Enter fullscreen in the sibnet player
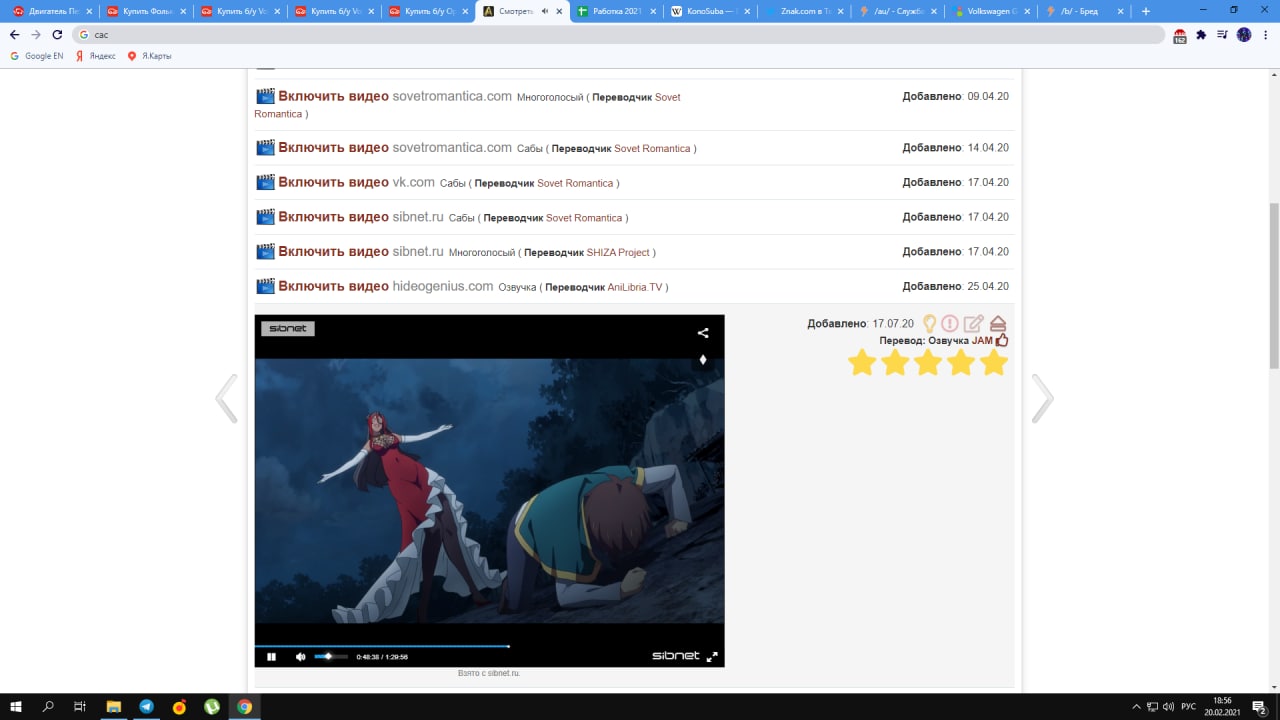Image resolution: width=1280 pixels, height=720 pixels. (x=712, y=657)
